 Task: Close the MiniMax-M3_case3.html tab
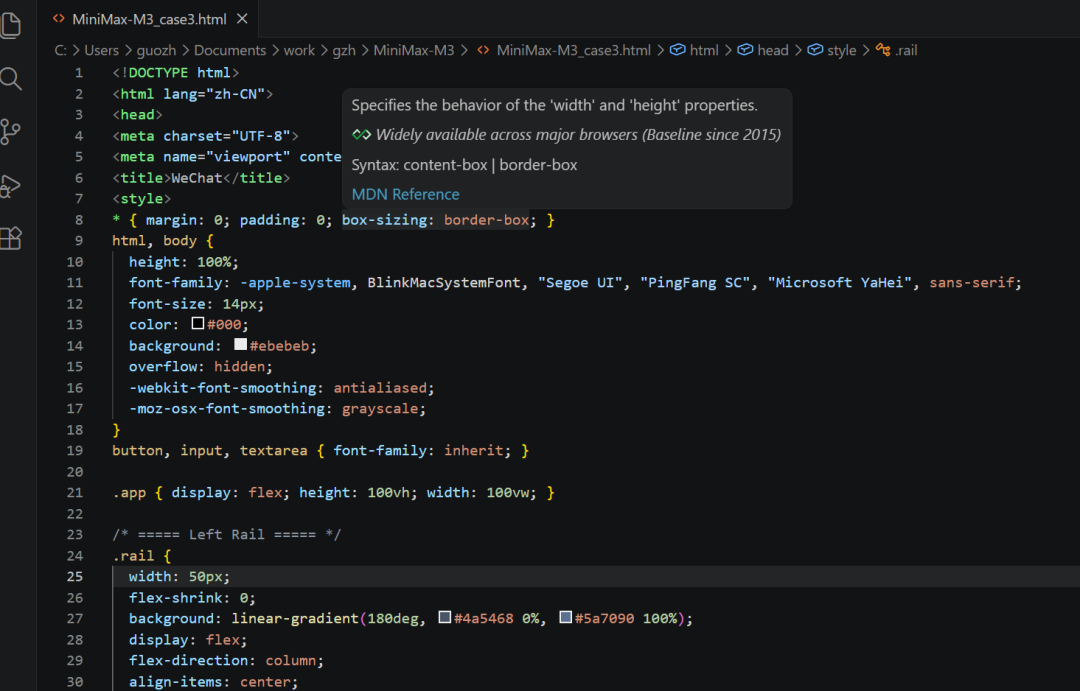[x=242, y=19]
